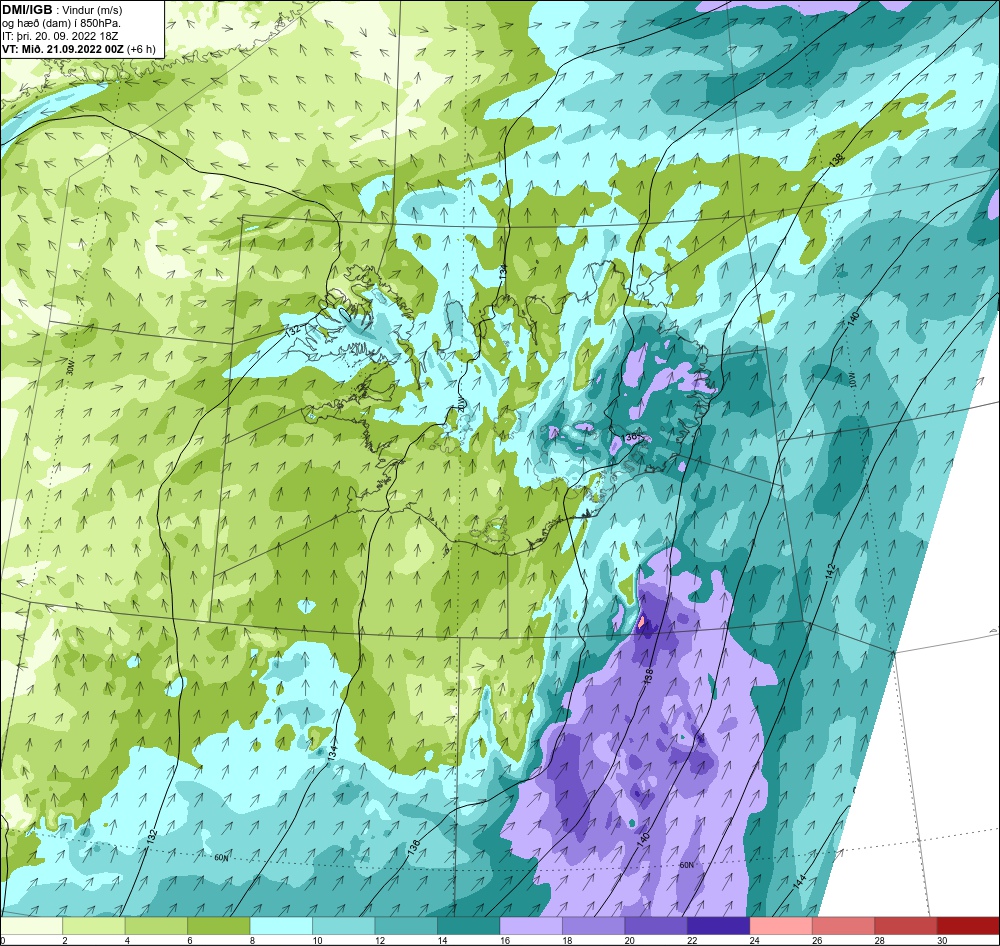This screenshot has height=946, width=1000.
Task: Select the 6–8 m/s dark green legend swatch
Action: pyautogui.click(x=219, y=925)
